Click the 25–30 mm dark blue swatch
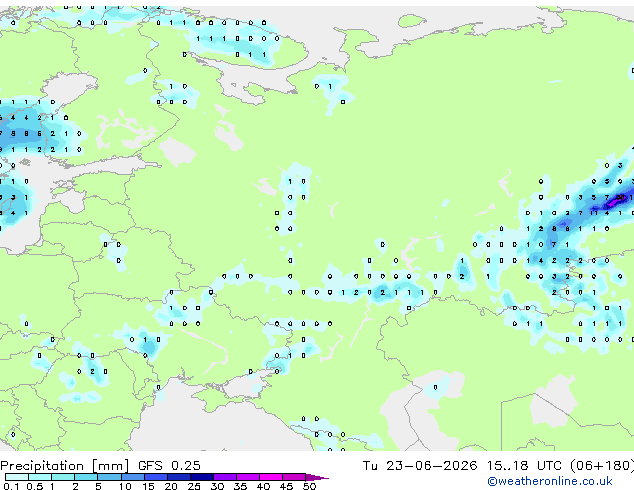 click(x=202, y=477)
